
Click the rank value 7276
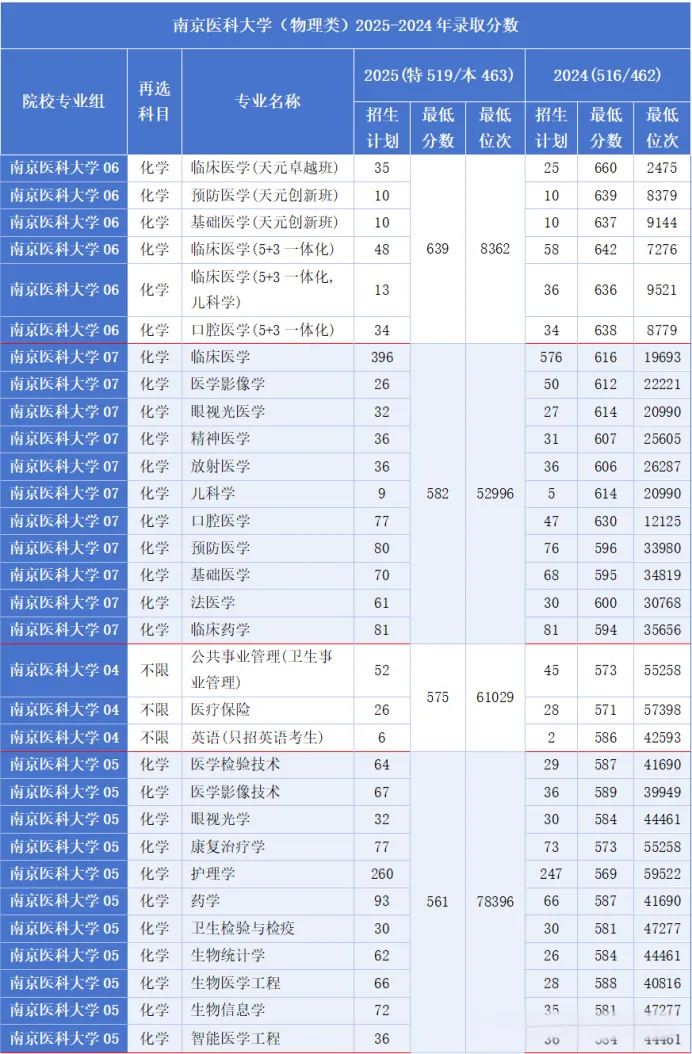tap(662, 249)
